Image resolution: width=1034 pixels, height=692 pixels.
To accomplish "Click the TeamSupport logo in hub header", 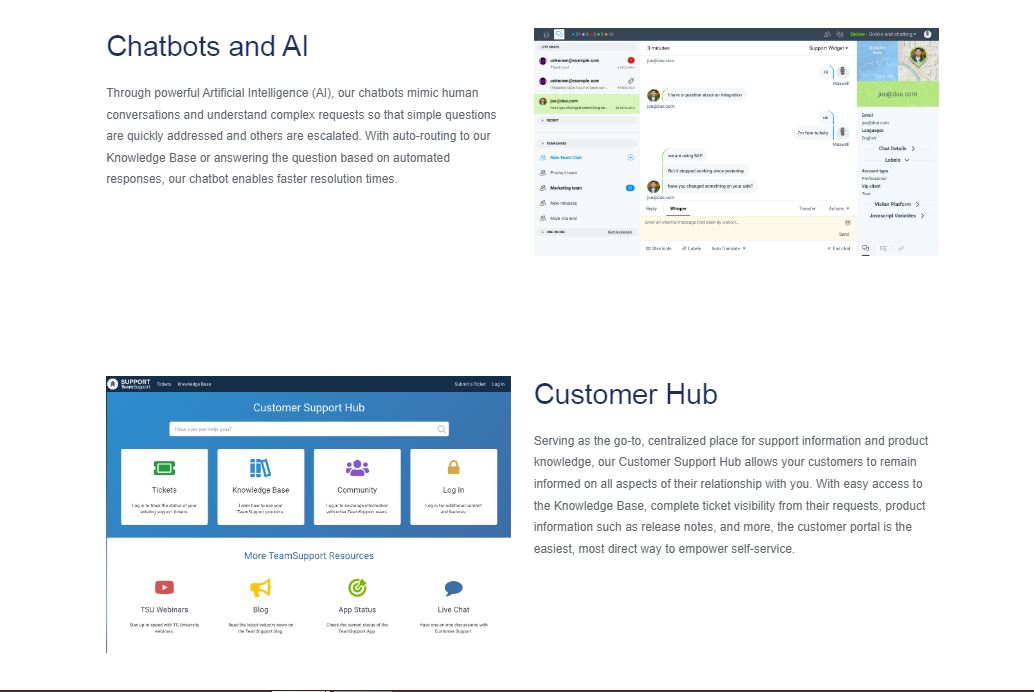I will 130,384.
